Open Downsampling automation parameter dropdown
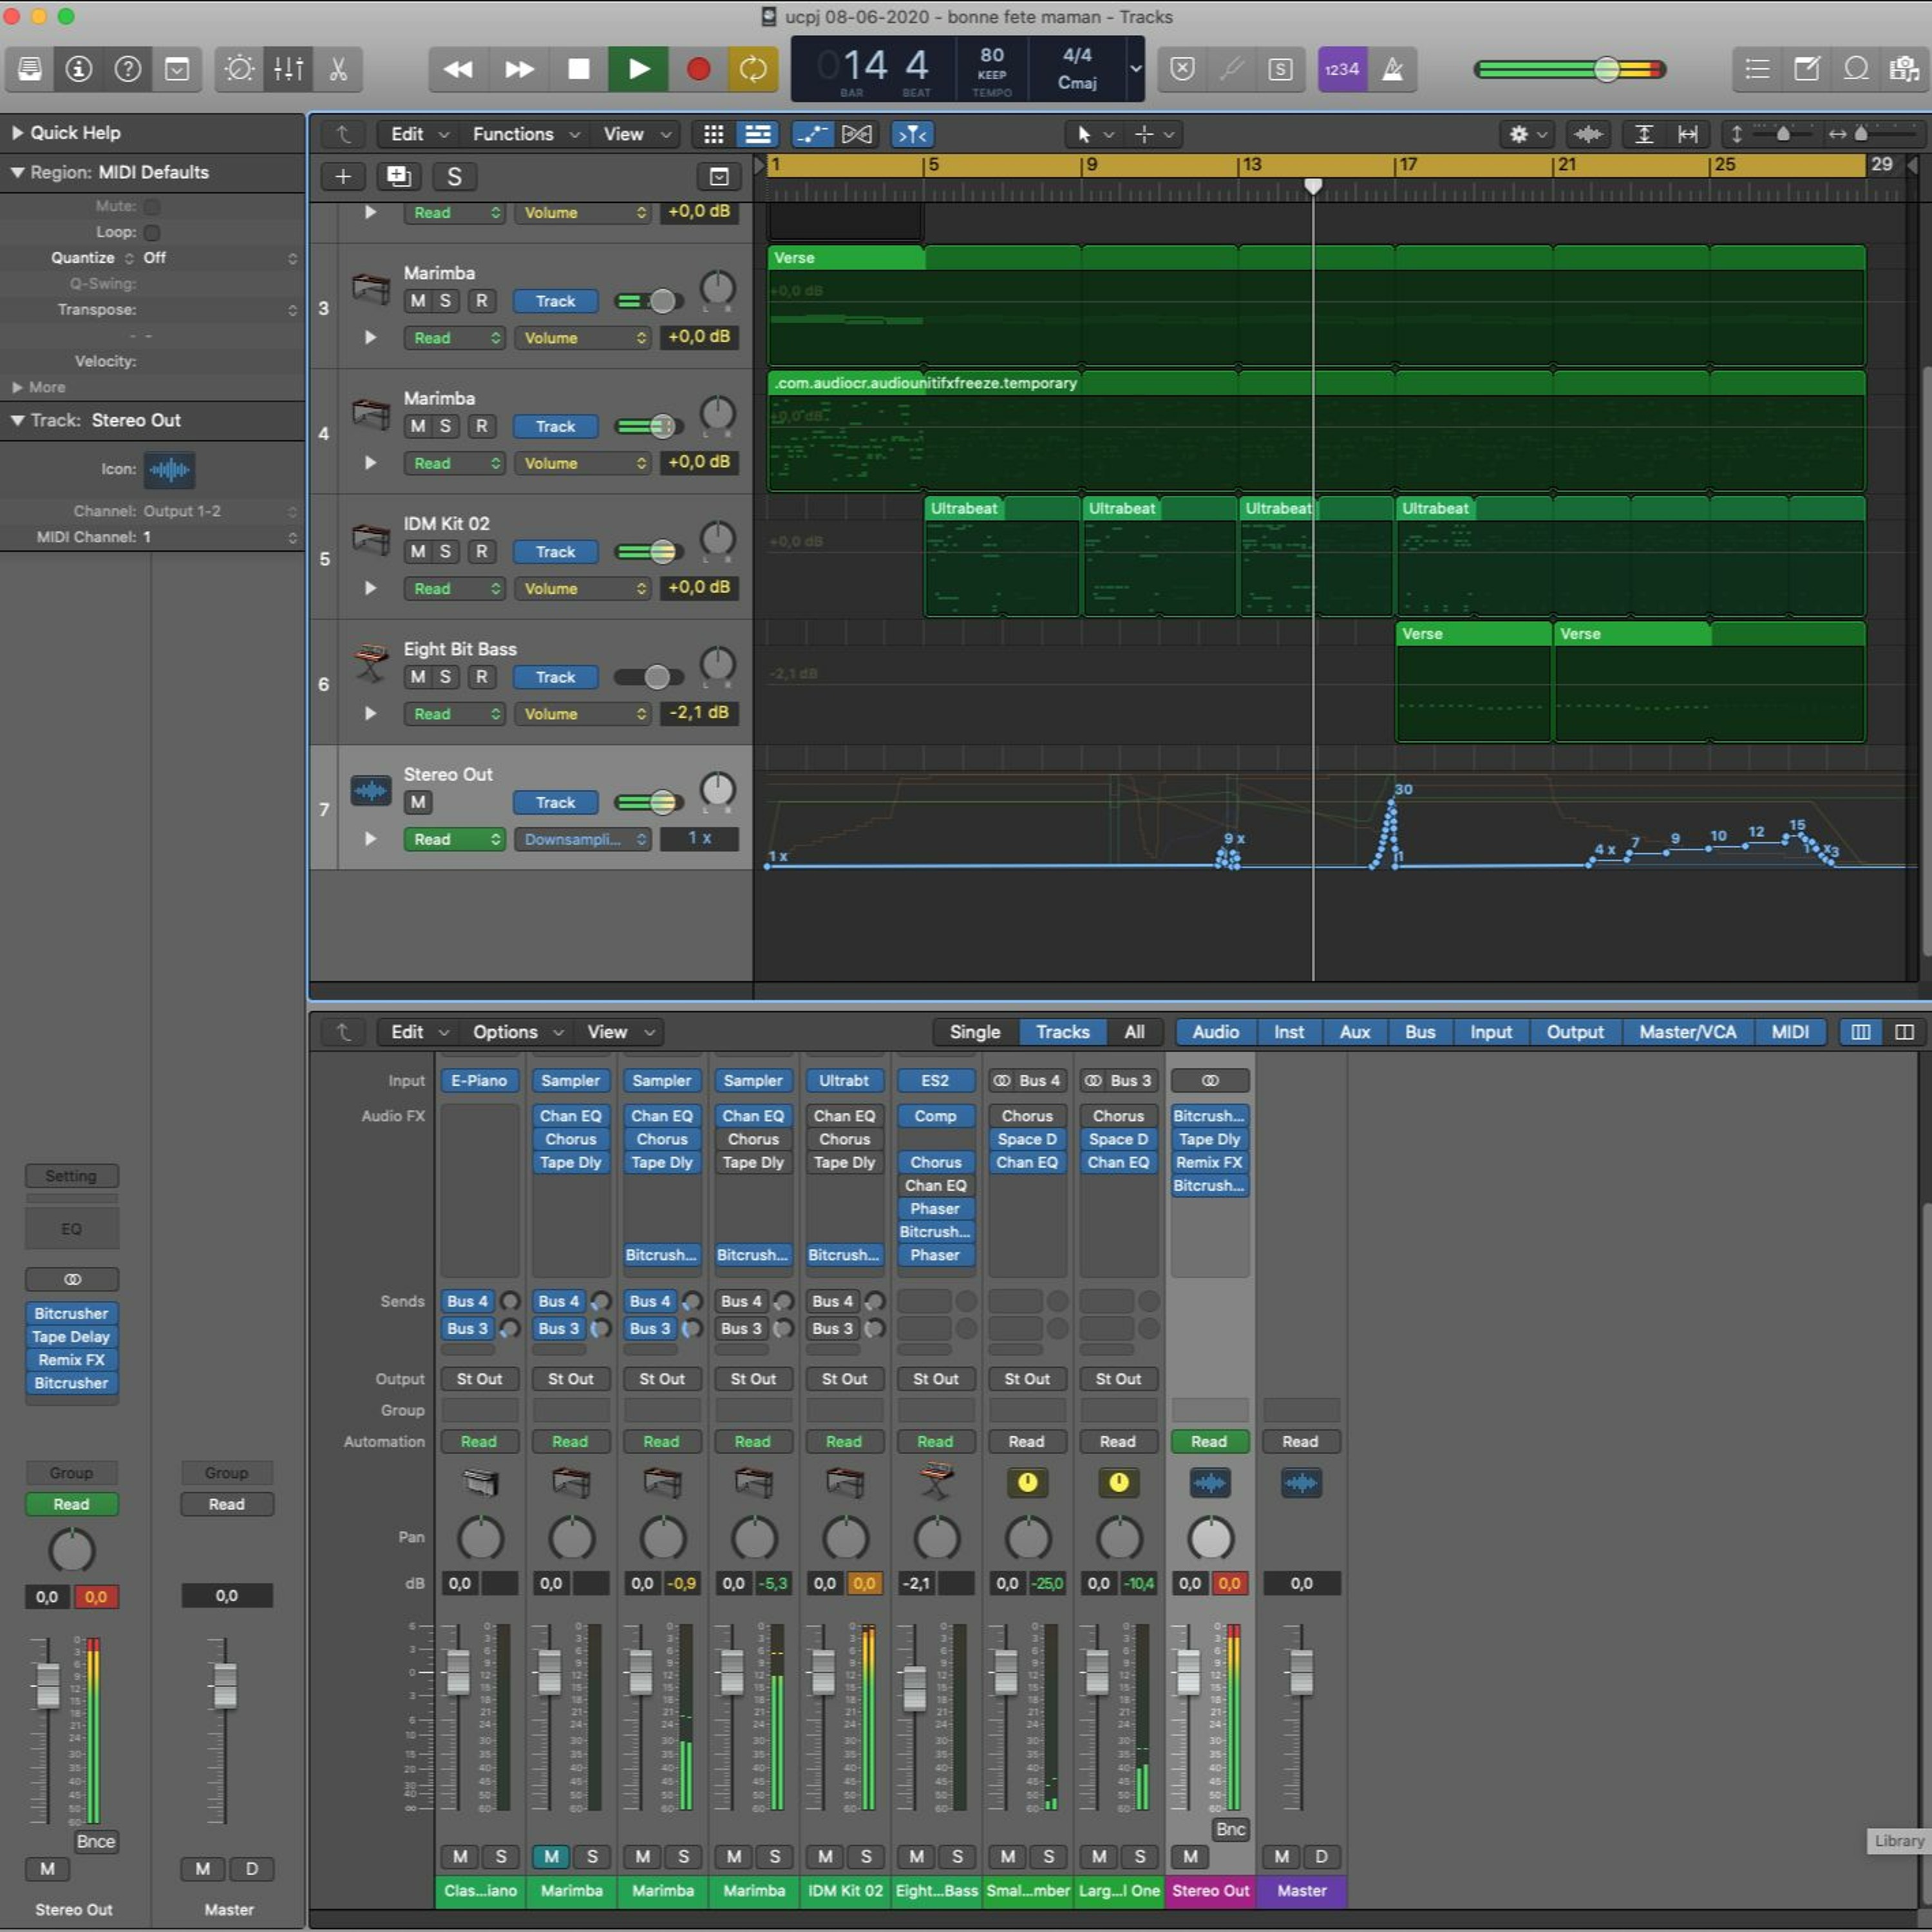This screenshot has height=1932, width=1932. pos(583,839)
